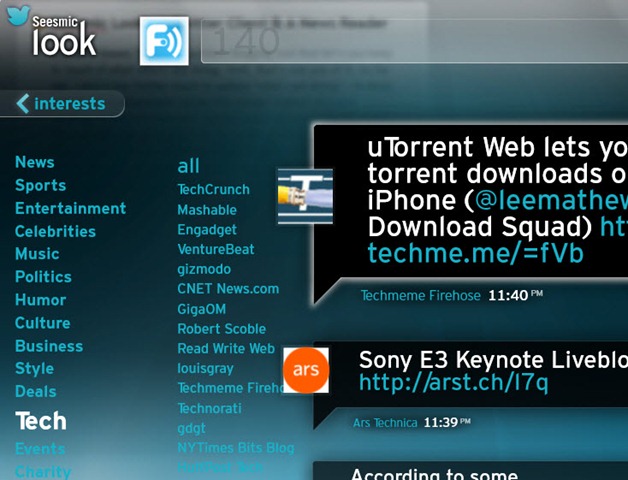
Task: Choose the Humor category
Action: click(x=40, y=300)
